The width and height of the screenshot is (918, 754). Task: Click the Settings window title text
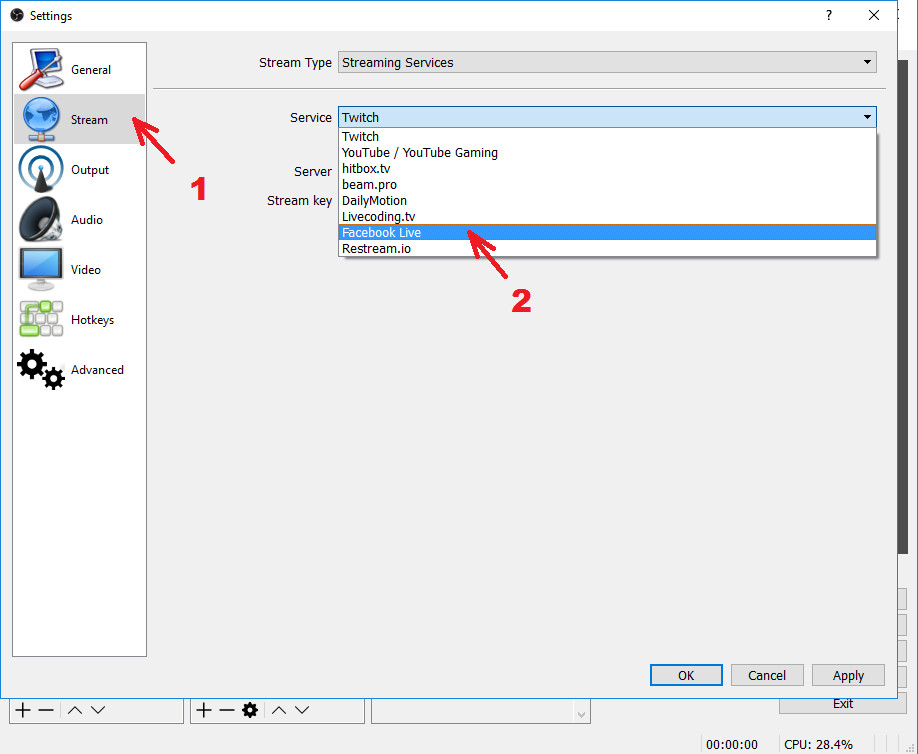[51, 16]
